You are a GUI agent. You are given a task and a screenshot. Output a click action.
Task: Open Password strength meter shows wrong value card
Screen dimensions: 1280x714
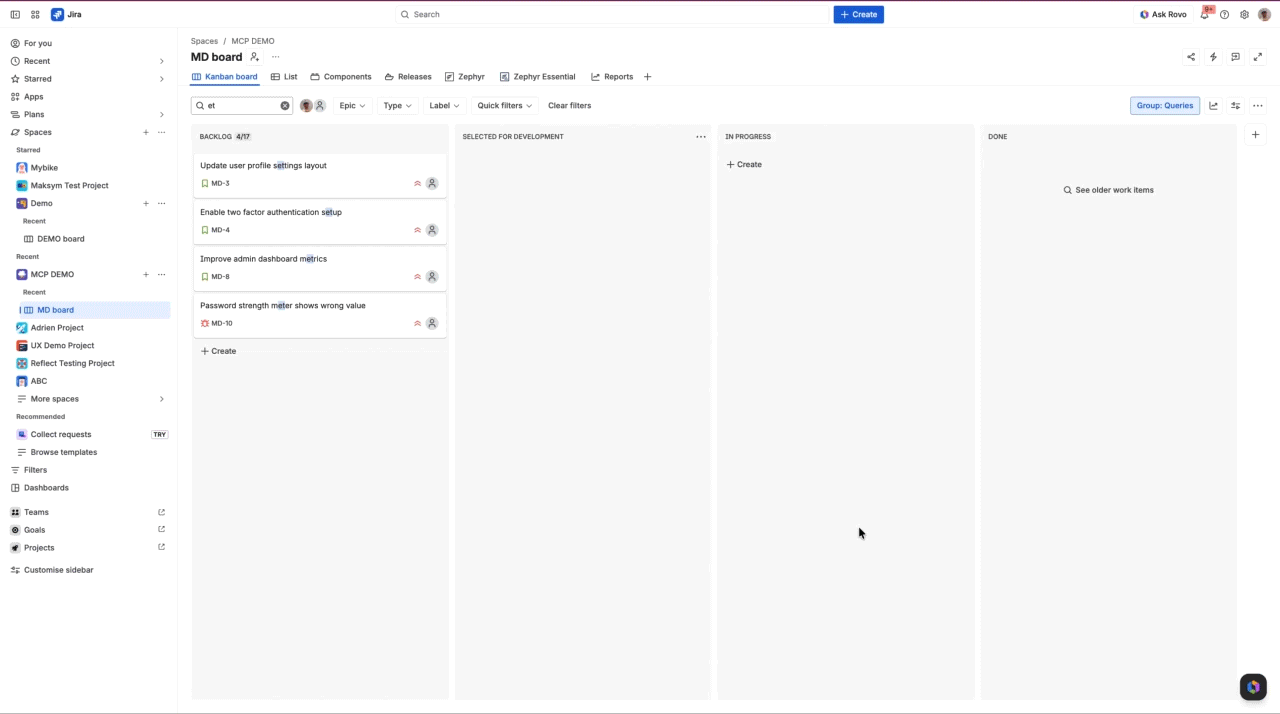pos(320,314)
